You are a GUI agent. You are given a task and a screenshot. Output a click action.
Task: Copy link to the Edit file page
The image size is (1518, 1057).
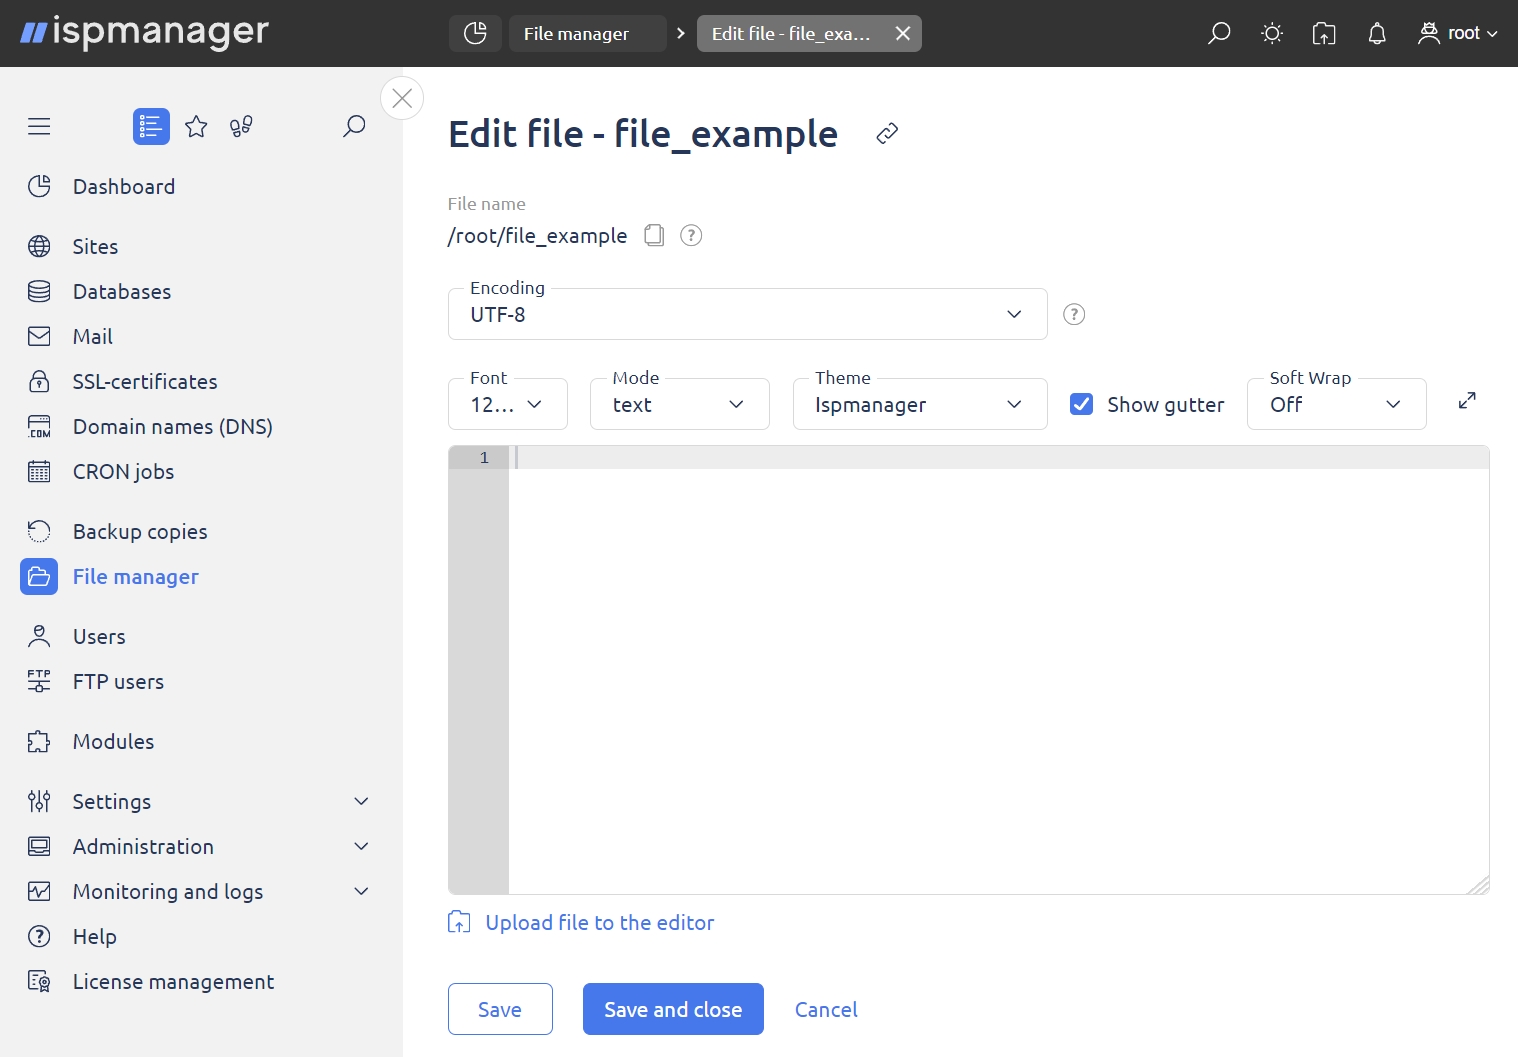click(x=887, y=134)
